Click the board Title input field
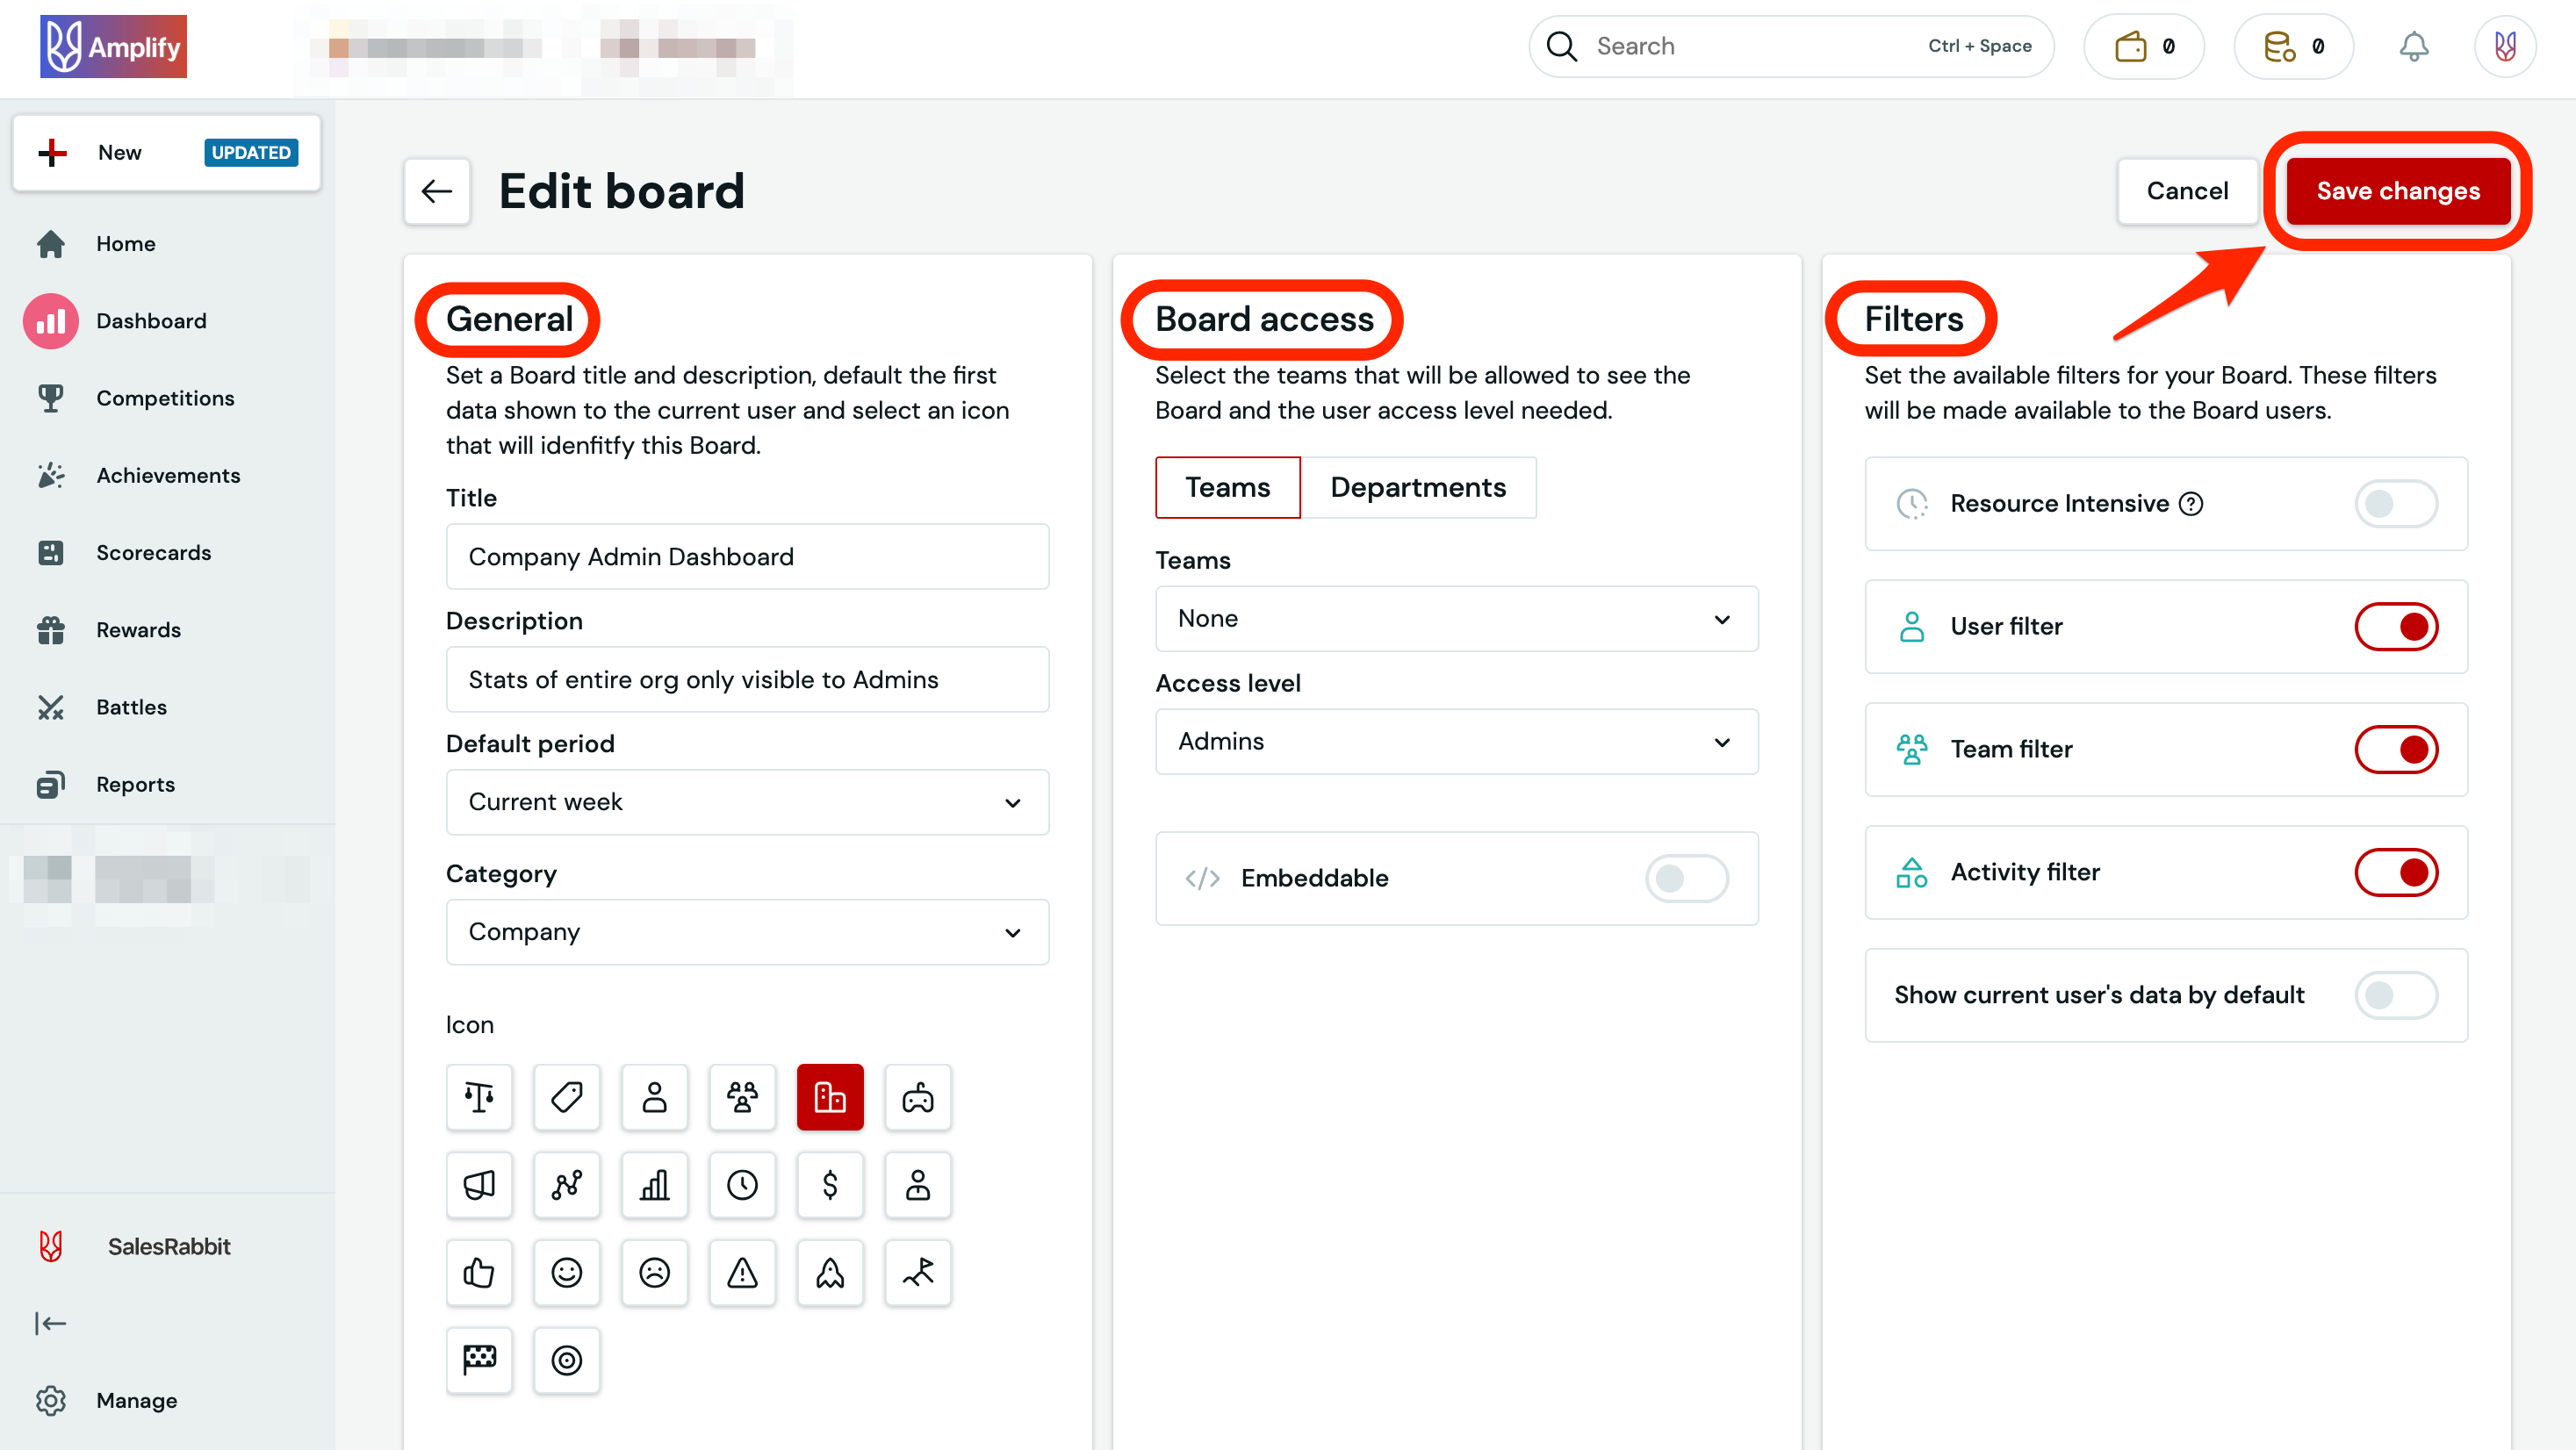Image resolution: width=2576 pixels, height=1450 pixels. pyautogui.click(x=747, y=557)
